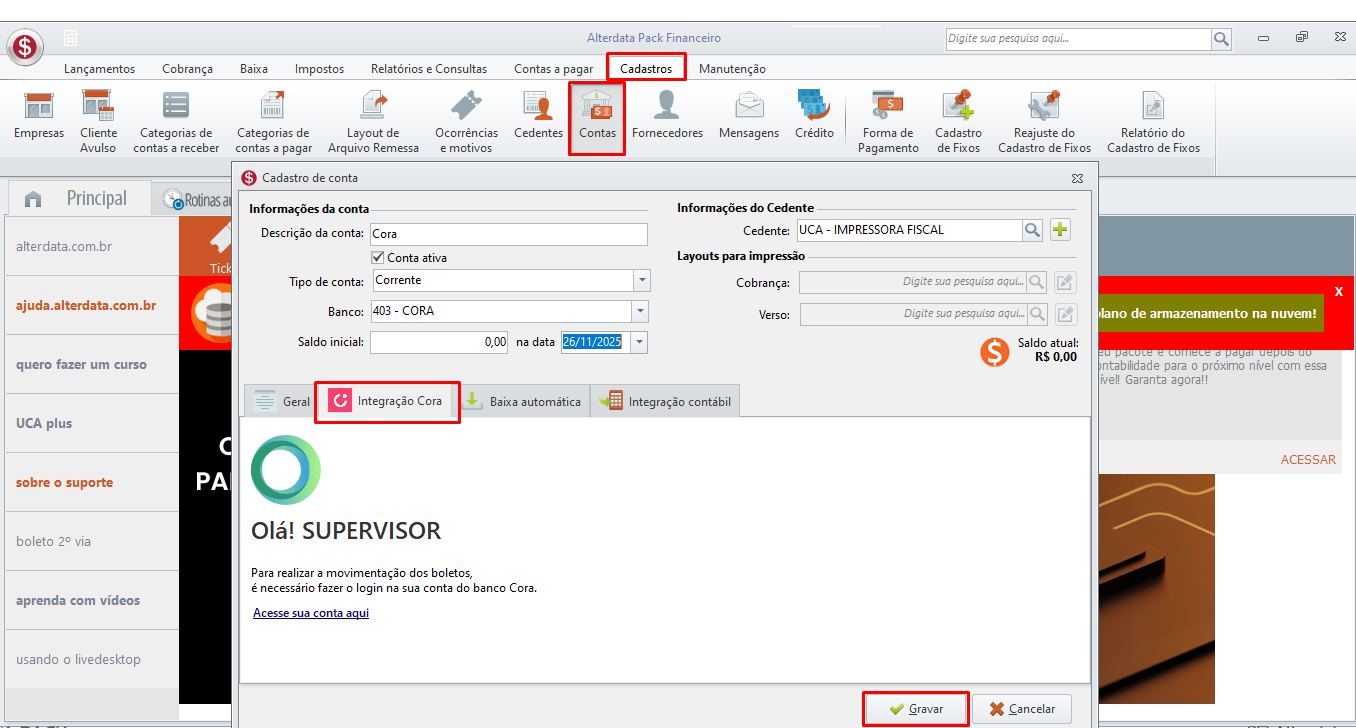Click the ACESSAR link
This screenshot has width=1356, height=728.
tap(1308, 460)
